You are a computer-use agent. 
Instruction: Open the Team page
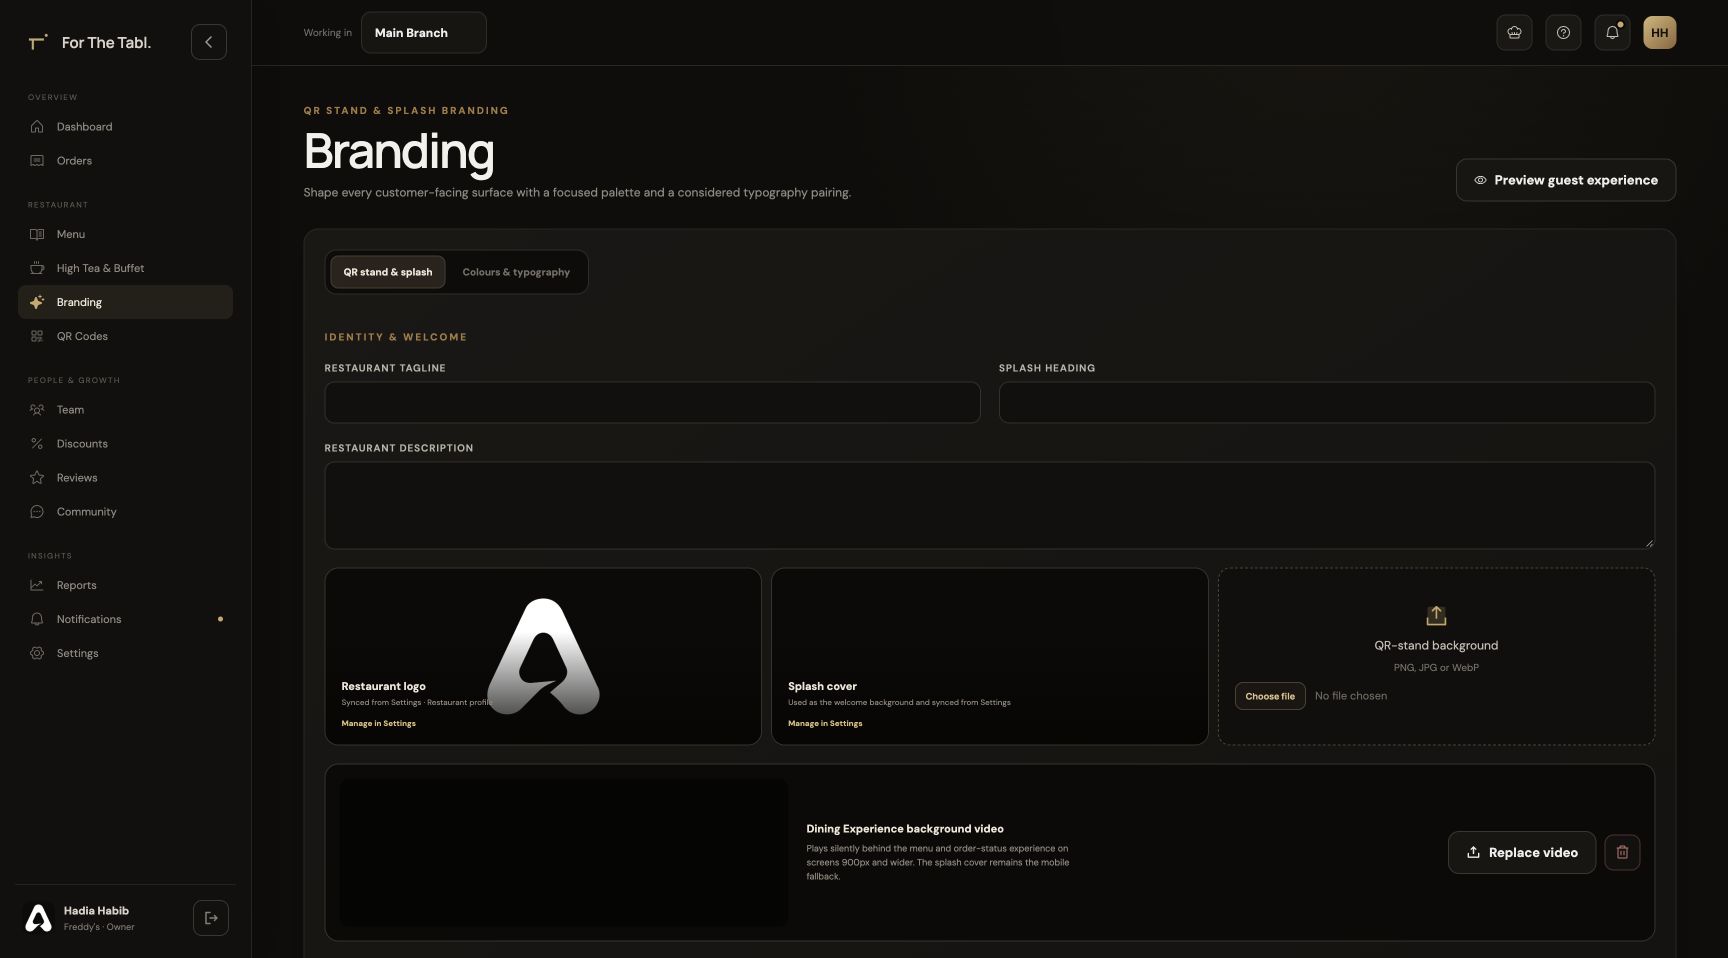coord(125,410)
